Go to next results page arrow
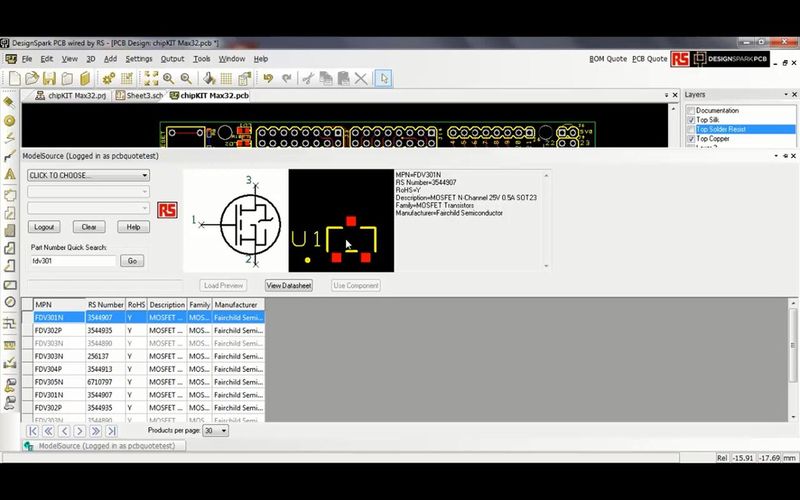800x500 pixels. (80, 431)
